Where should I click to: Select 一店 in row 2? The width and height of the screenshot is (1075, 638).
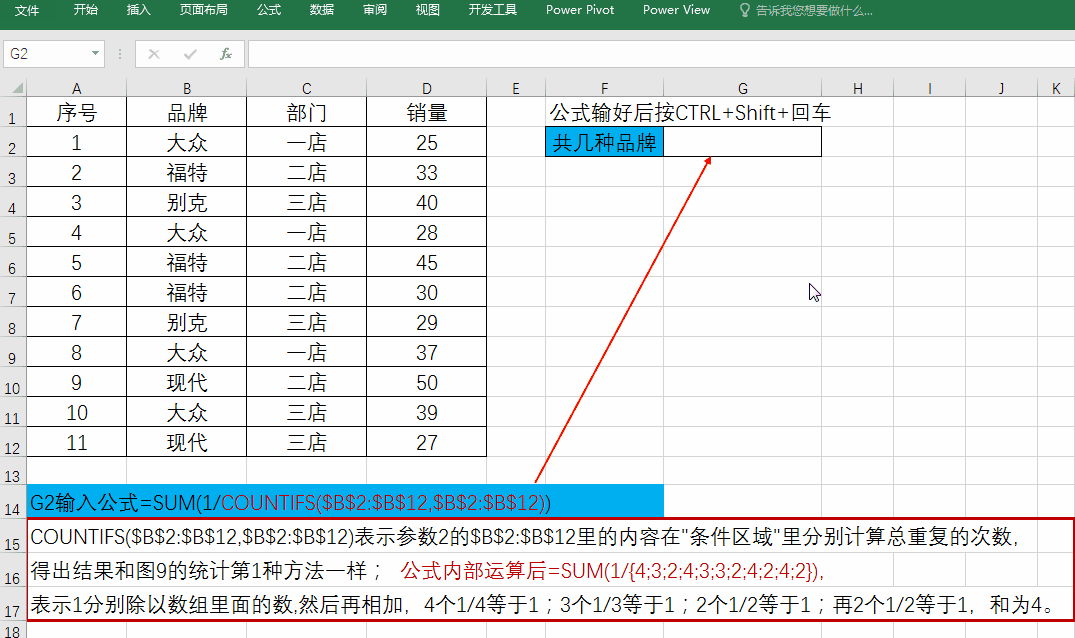(x=306, y=142)
